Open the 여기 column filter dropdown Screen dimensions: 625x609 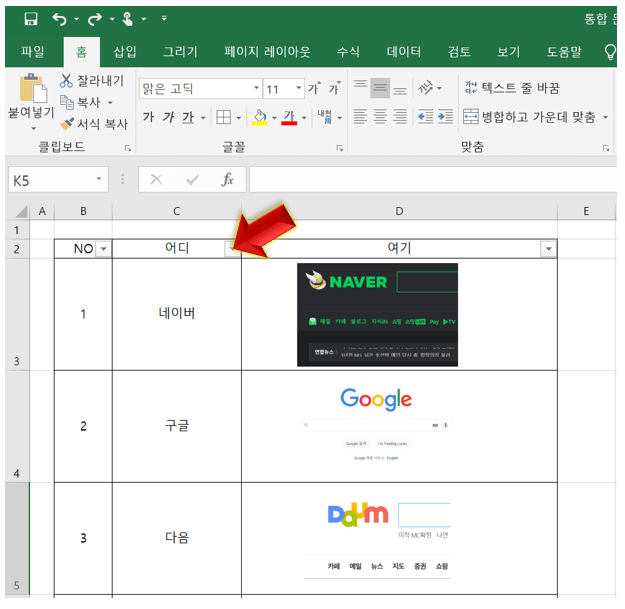(548, 249)
